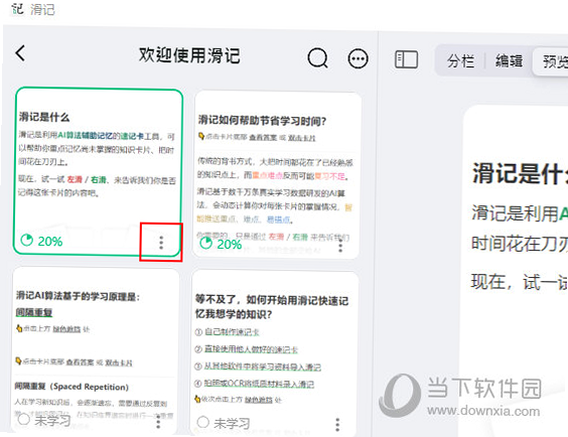This screenshot has height=437, width=568.
Task: Click the large 滑记是什 heading in preview
Action: (520, 173)
